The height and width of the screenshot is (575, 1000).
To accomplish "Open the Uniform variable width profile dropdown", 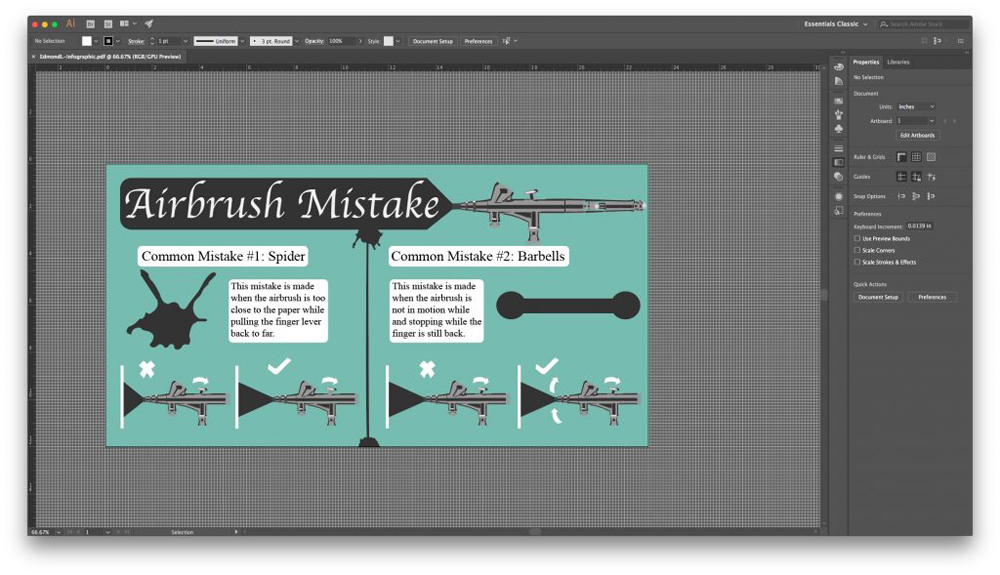I will pyautogui.click(x=242, y=41).
